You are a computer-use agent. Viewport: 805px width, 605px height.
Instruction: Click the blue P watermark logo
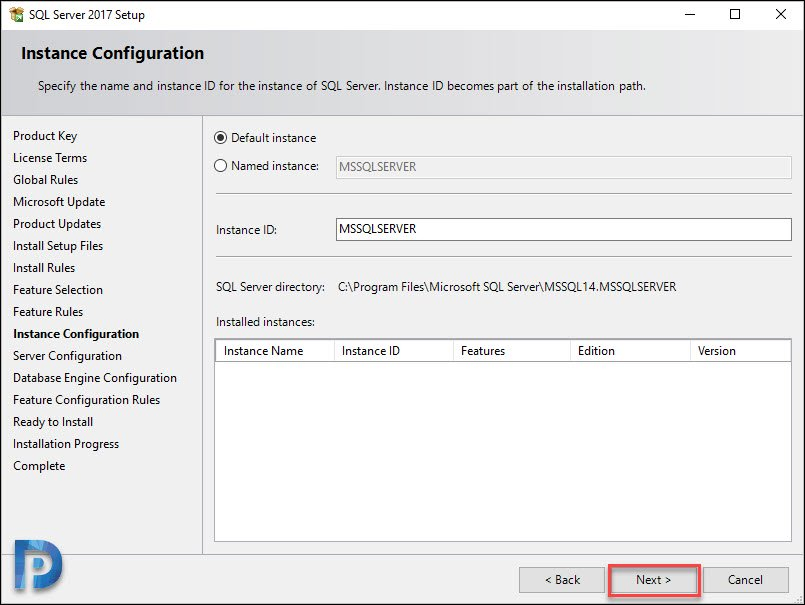37,565
